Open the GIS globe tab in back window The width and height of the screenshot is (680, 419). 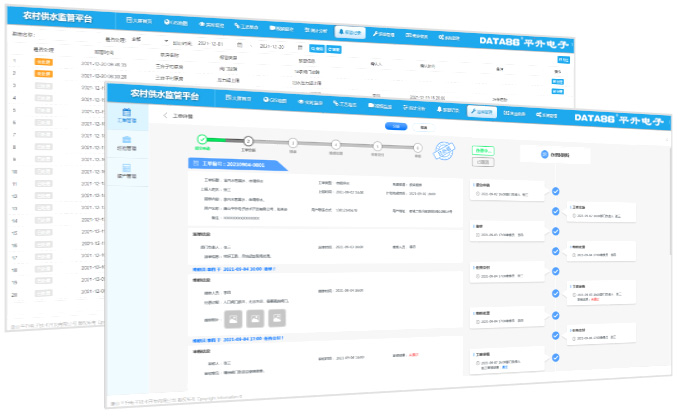(x=176, y=23)
